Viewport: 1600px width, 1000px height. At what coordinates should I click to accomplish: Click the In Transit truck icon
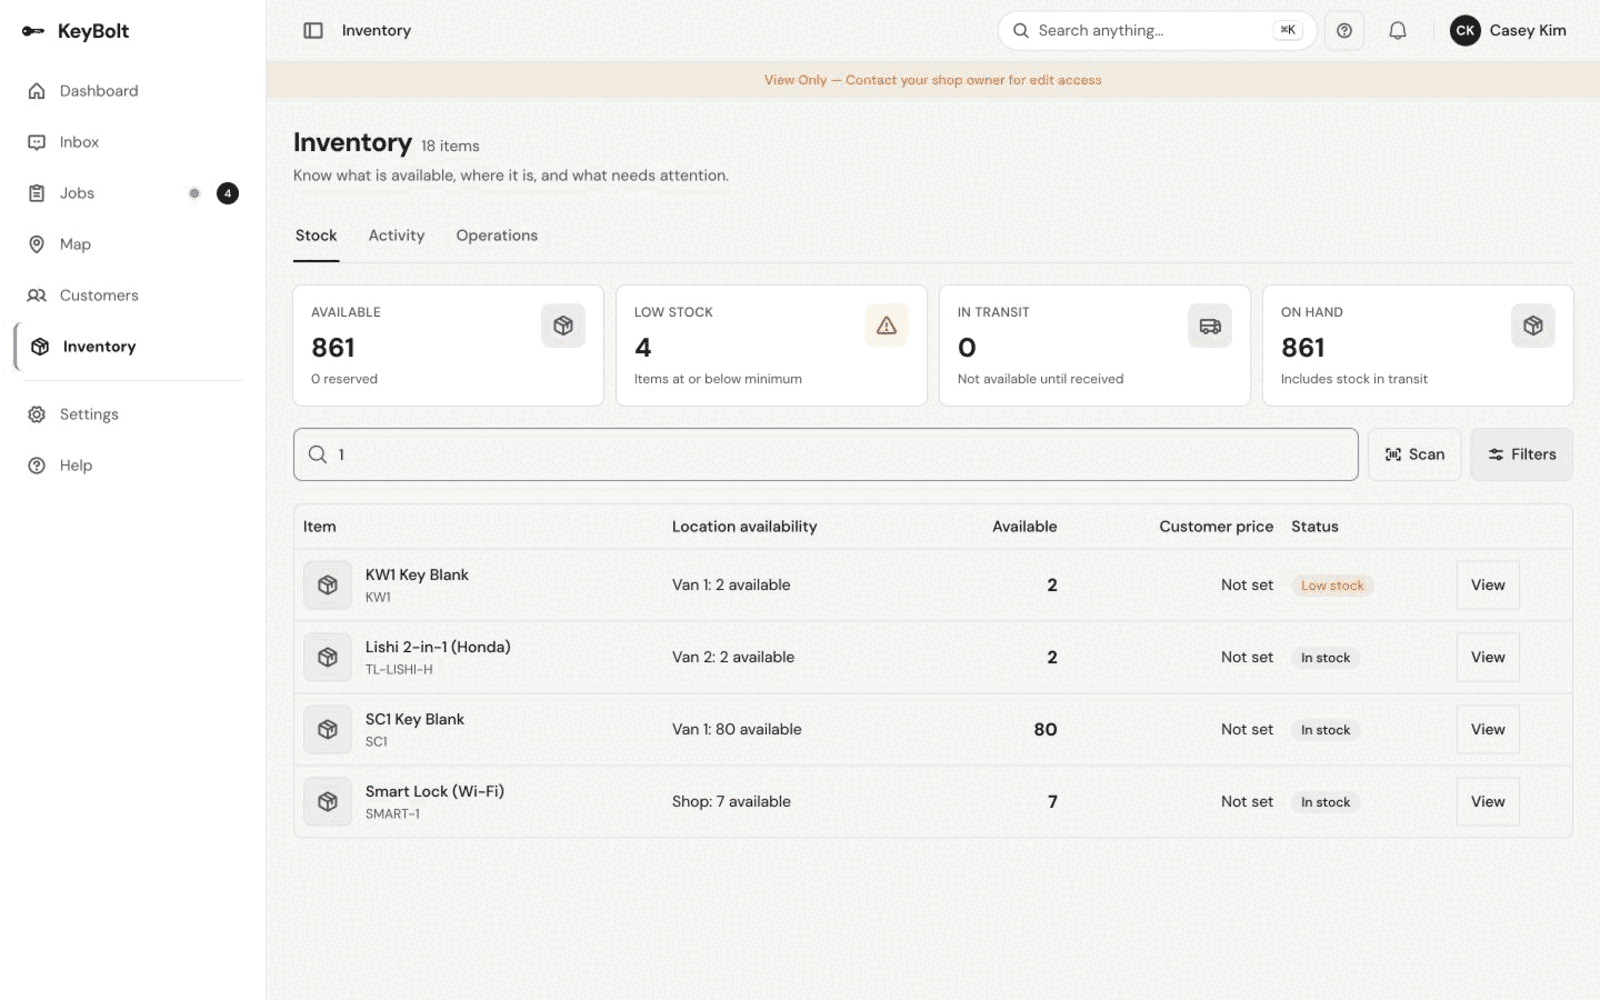click(x=1210, y=326)
